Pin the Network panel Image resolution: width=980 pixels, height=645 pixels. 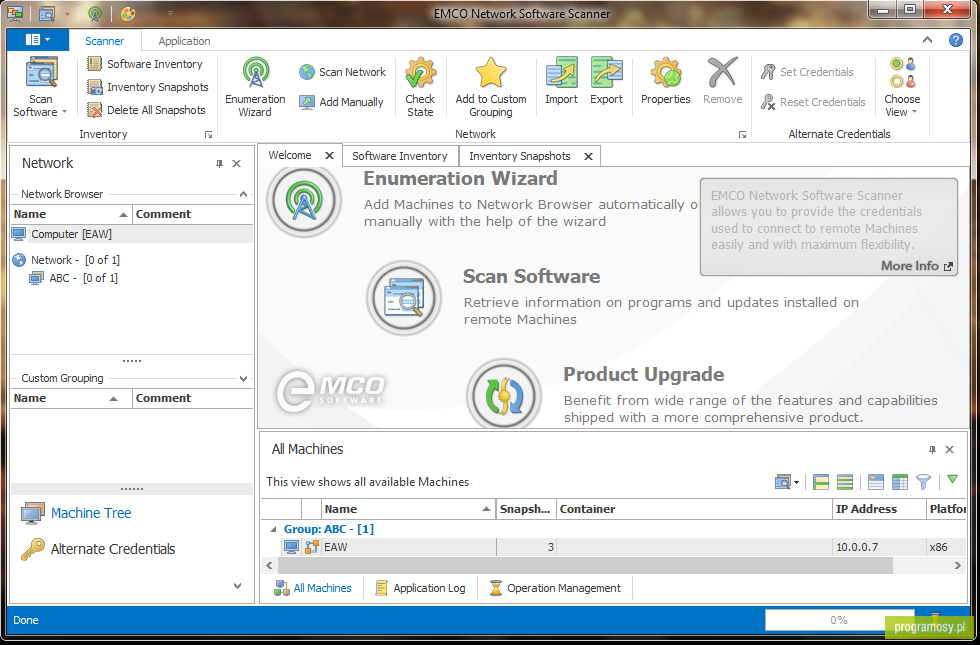(x=219, y=163)
